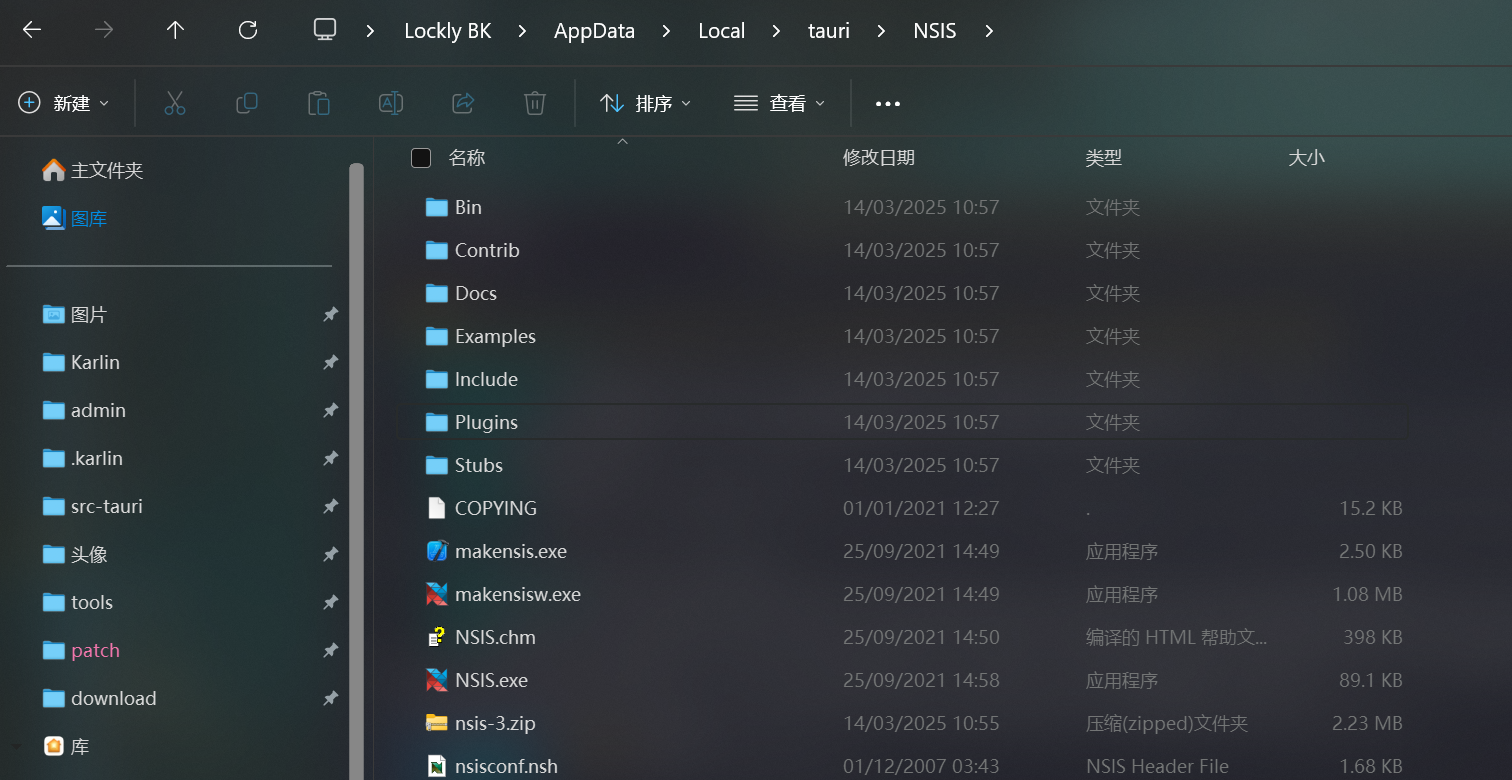Screen dimensions: 1512x780
Task: Open the three-dot more options menu
Action: pyautogui.click(x=888, y=103)
